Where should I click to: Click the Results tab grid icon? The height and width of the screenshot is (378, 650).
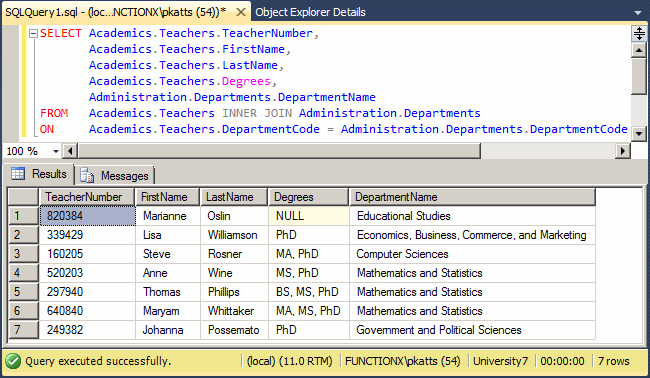click(18, 174)
